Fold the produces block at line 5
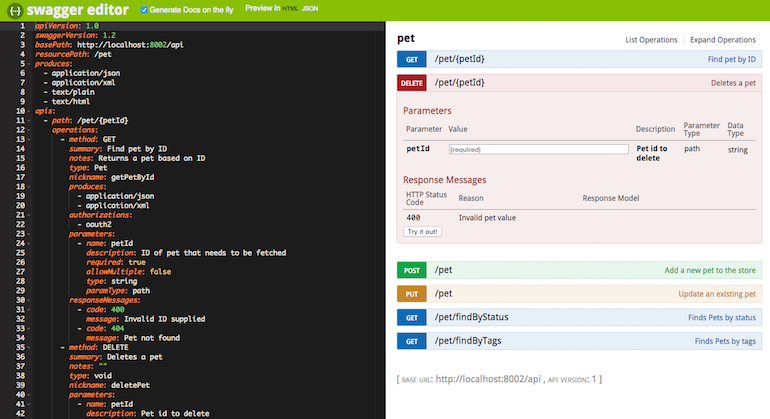This screenshot has height=419, width=770. [x=29, y=64]
